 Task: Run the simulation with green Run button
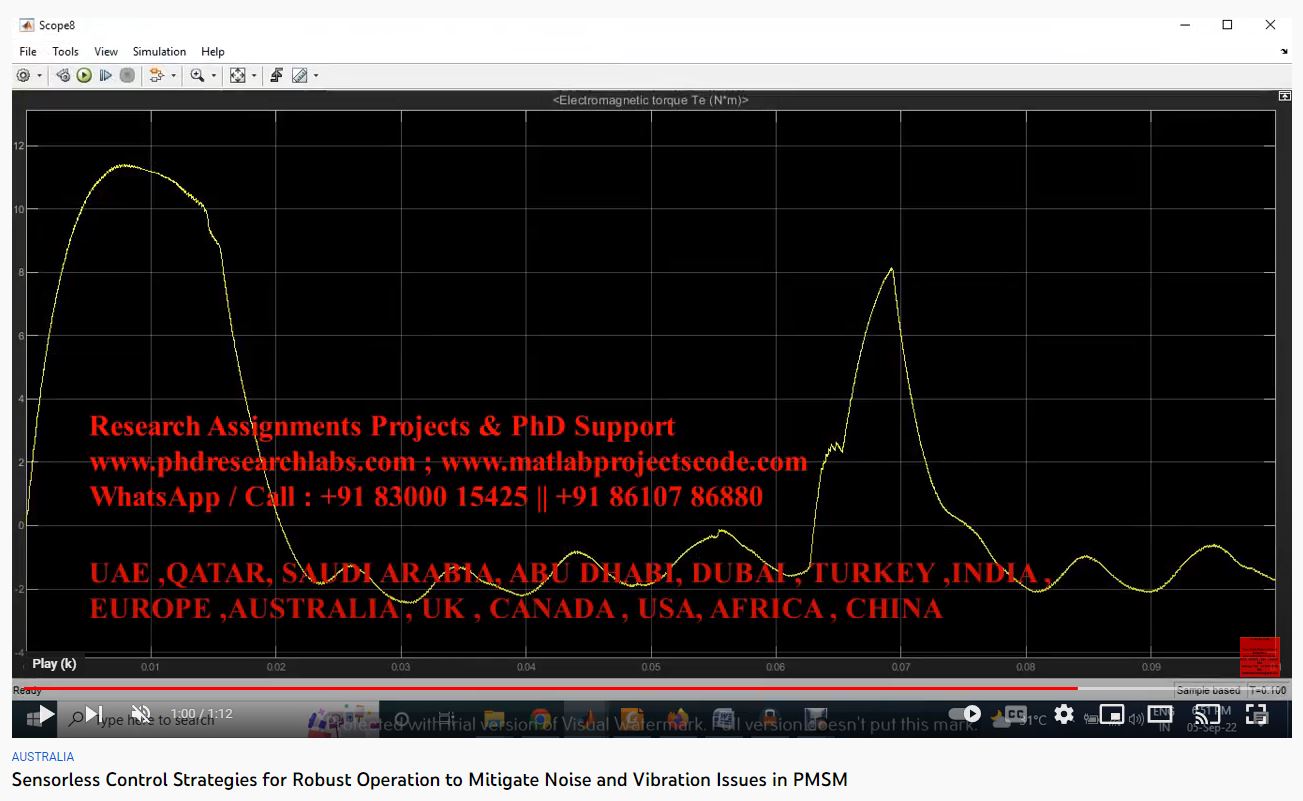[84, 75]
